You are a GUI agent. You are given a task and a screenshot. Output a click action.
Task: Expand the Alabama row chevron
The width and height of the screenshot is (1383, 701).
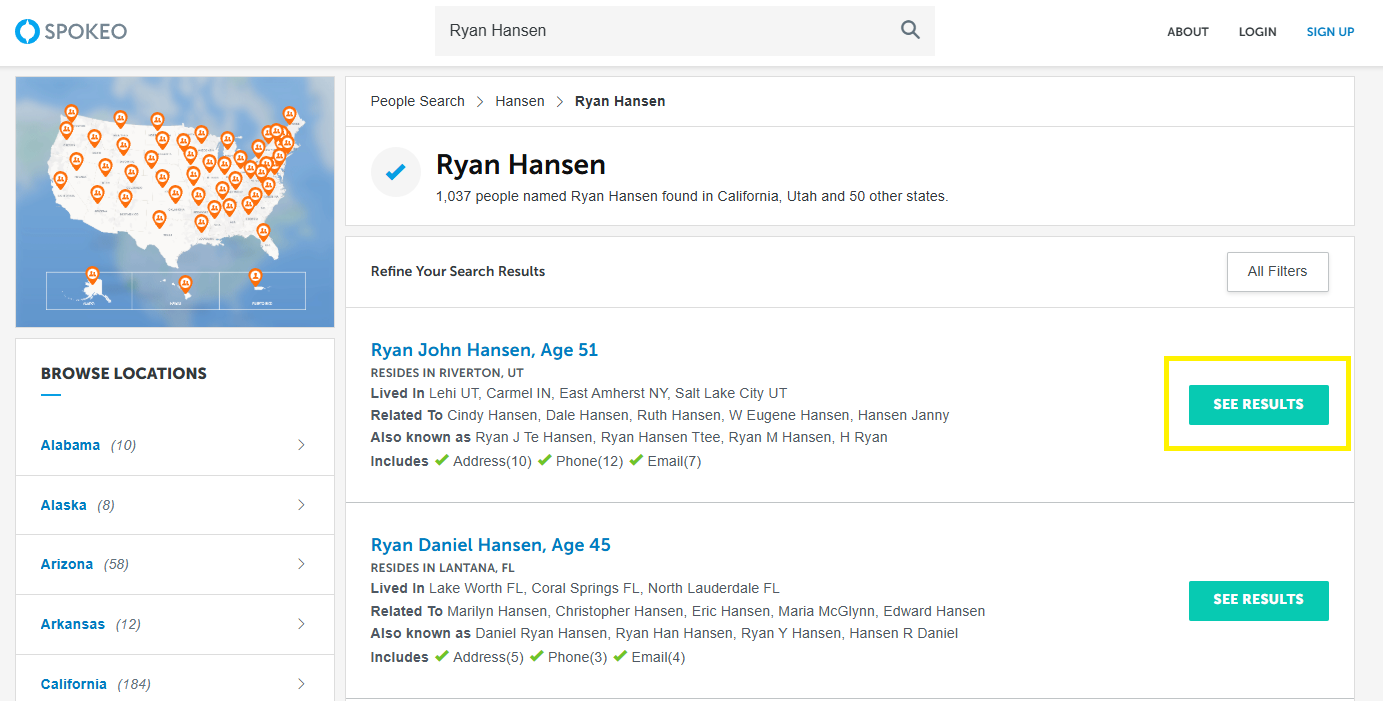pos(301,445)
